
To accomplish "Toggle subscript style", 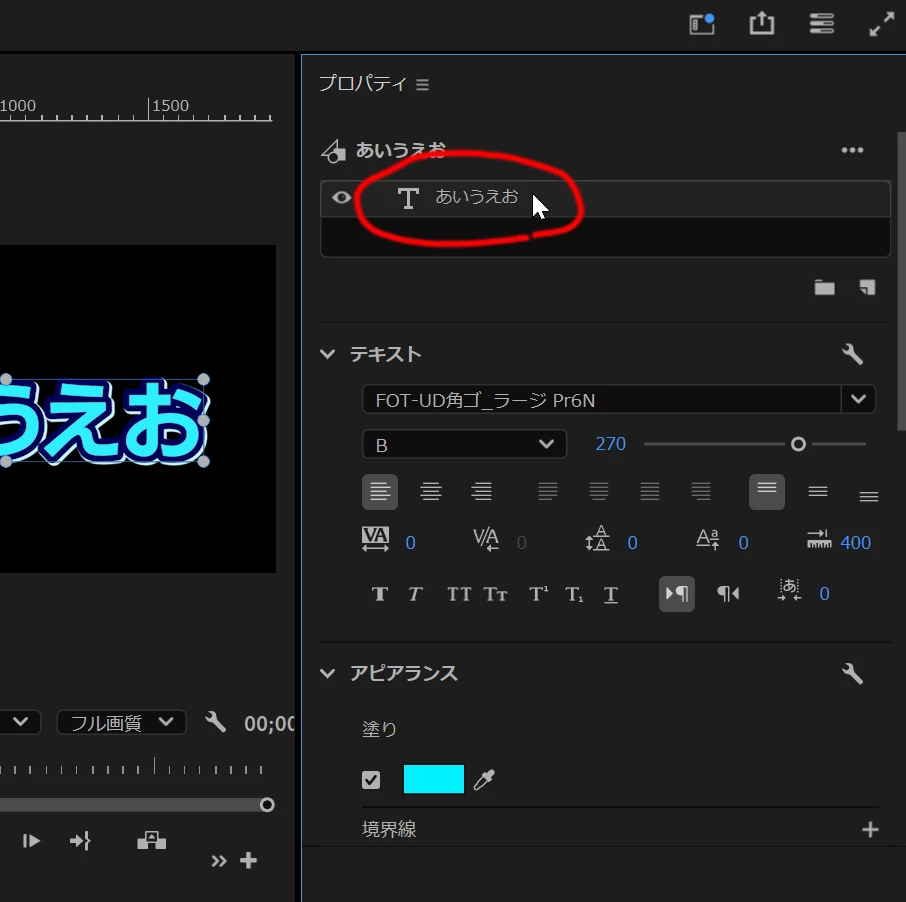I will click(574, 594).
